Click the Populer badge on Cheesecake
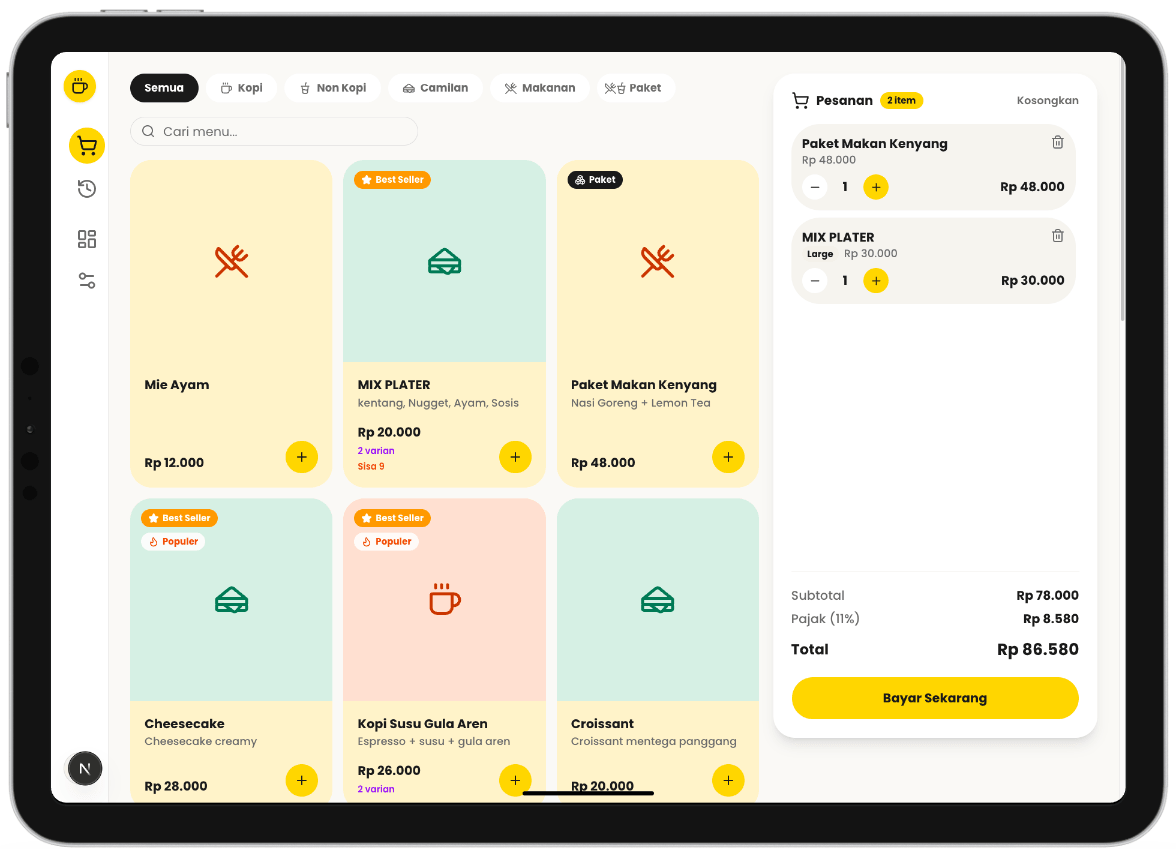 point(173,542)
